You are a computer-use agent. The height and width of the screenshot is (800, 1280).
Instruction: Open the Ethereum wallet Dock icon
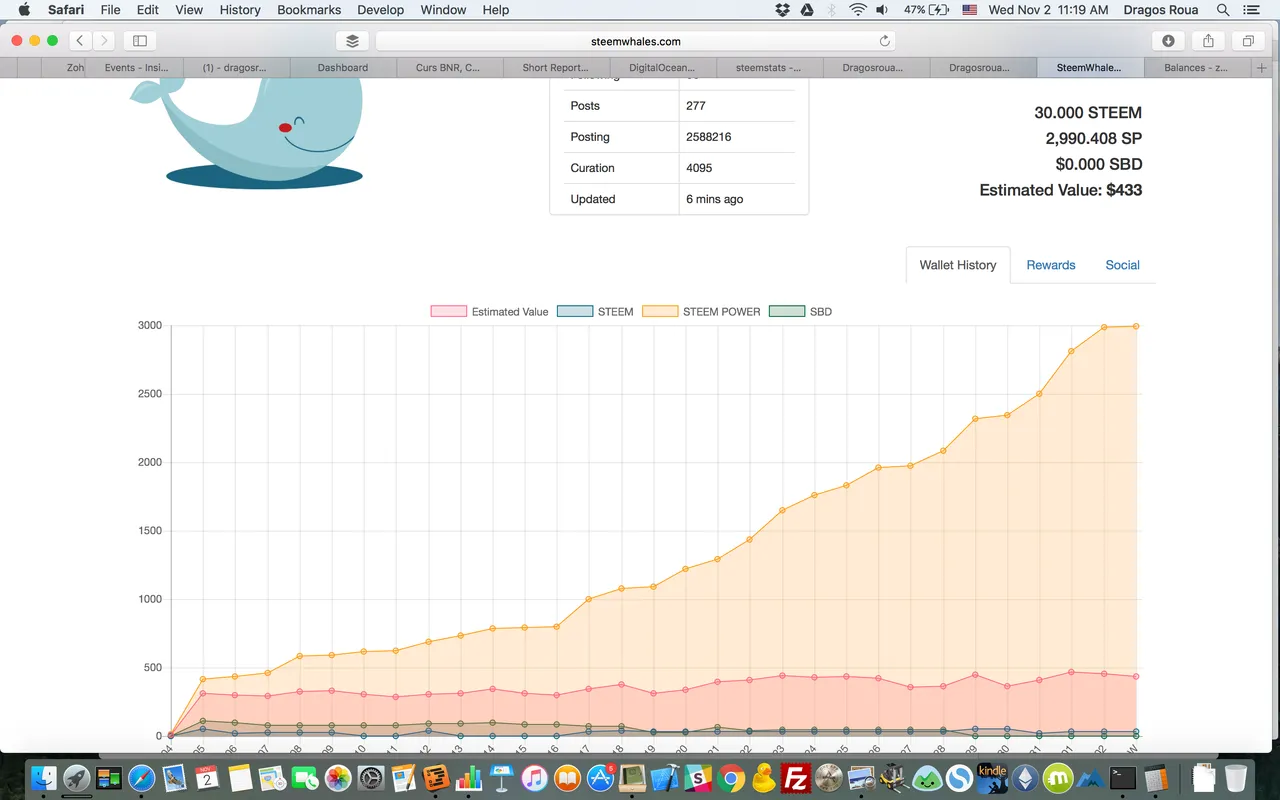click(x=1025, y=778)
